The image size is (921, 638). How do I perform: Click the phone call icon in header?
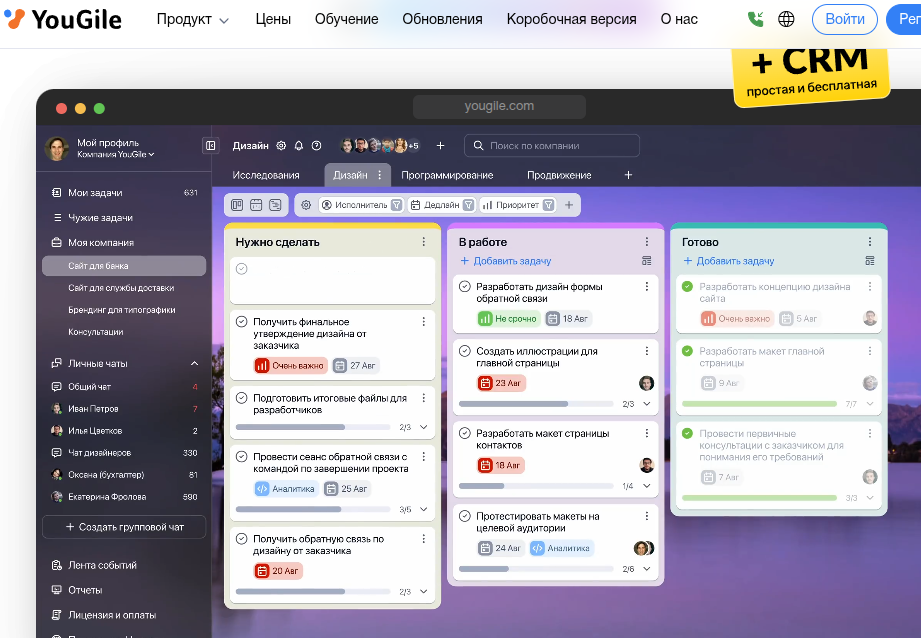[x=755, y=19]
